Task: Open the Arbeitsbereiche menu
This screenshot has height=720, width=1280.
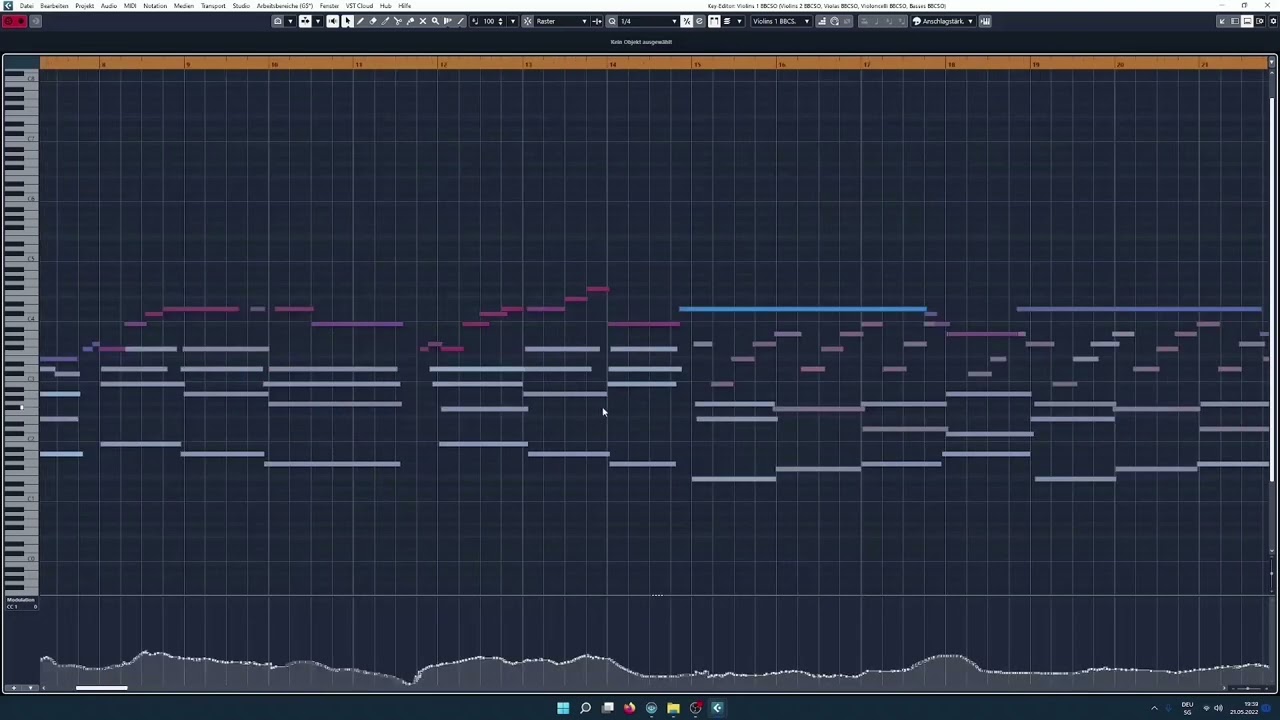Action: [285, 6]
